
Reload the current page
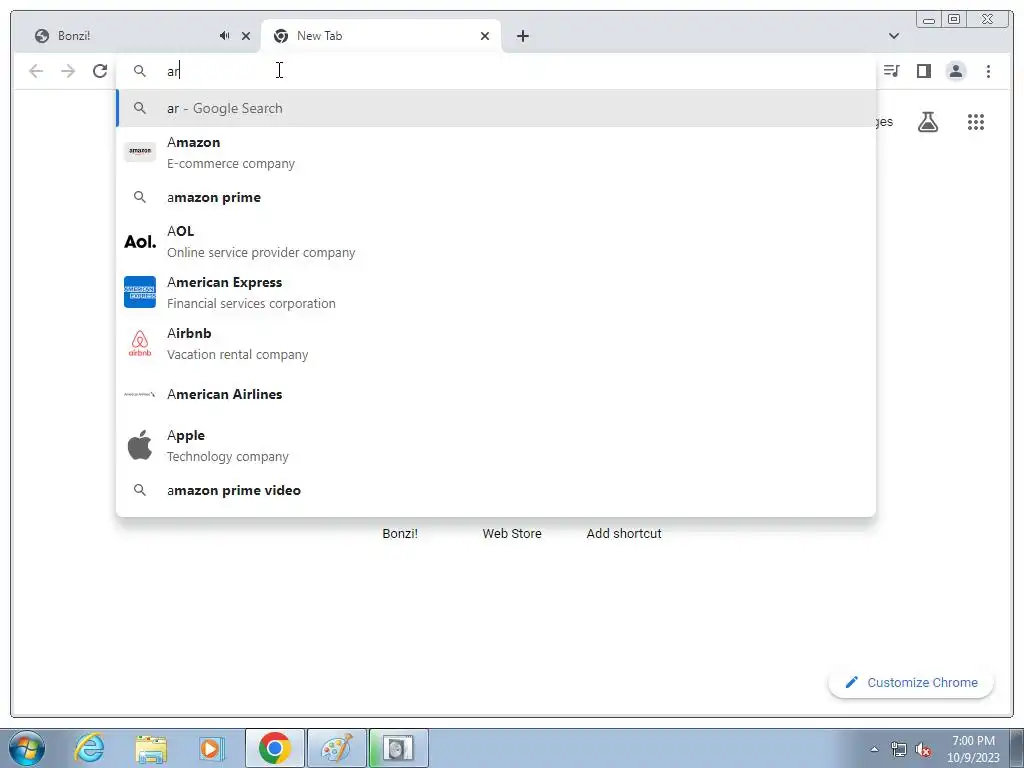pyautogui.click(x=100, y=71)
